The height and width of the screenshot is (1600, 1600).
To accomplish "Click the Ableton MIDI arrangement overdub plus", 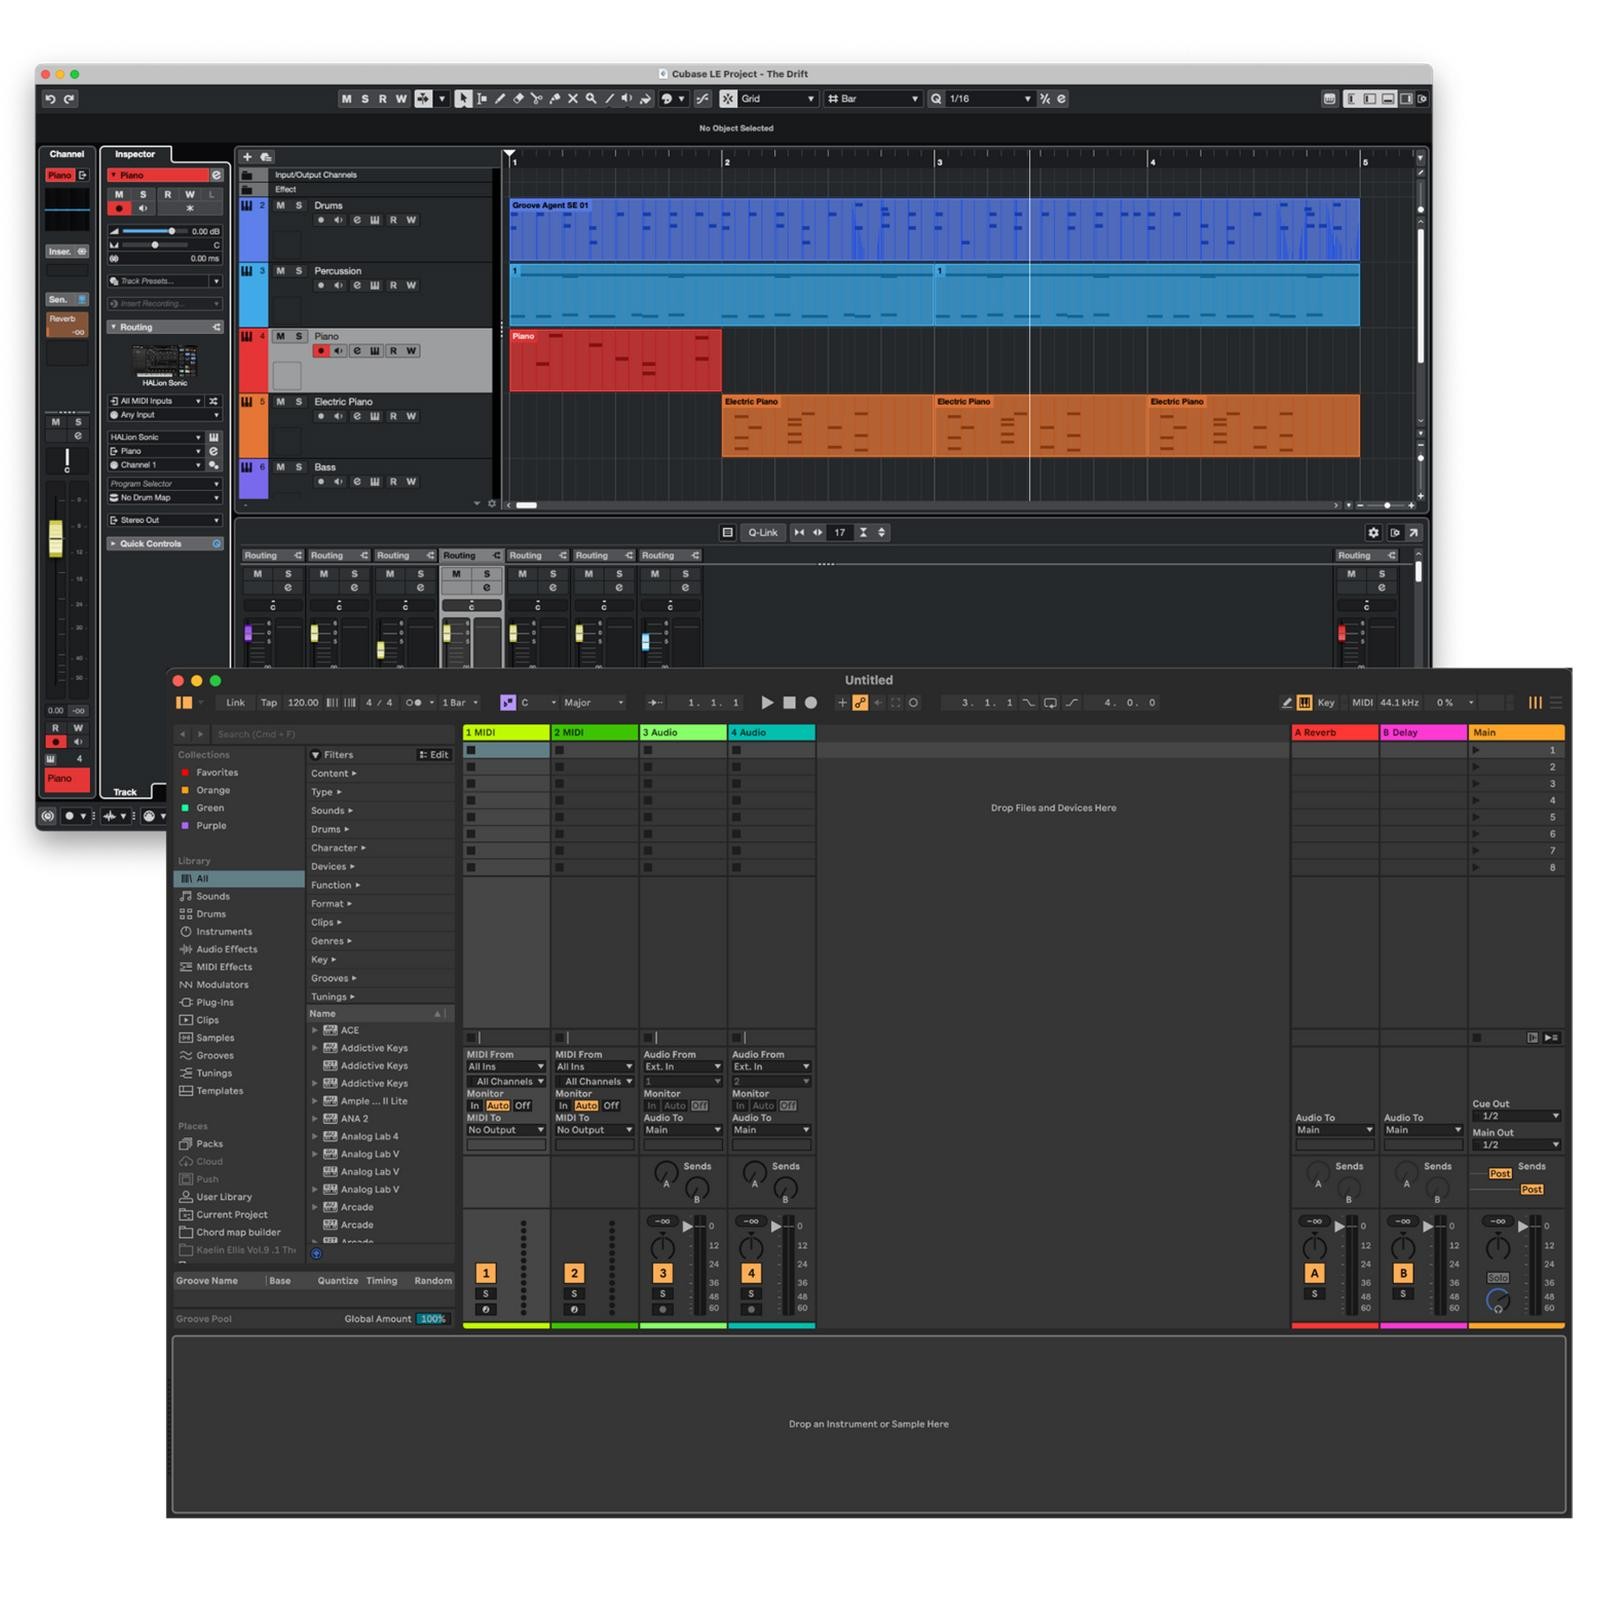I will click(842, 703).
